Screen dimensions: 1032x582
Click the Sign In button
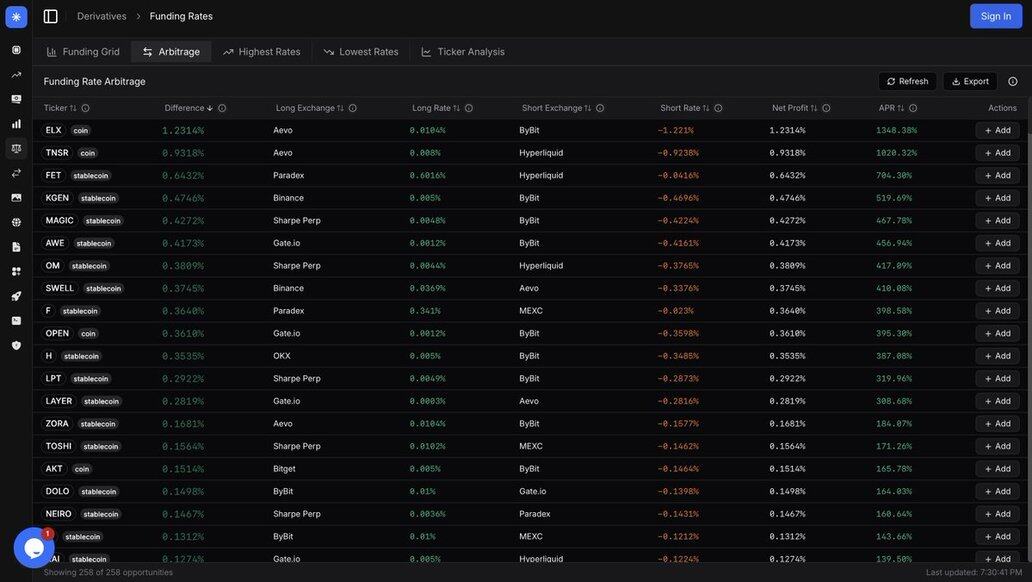[x=995, y=16]
